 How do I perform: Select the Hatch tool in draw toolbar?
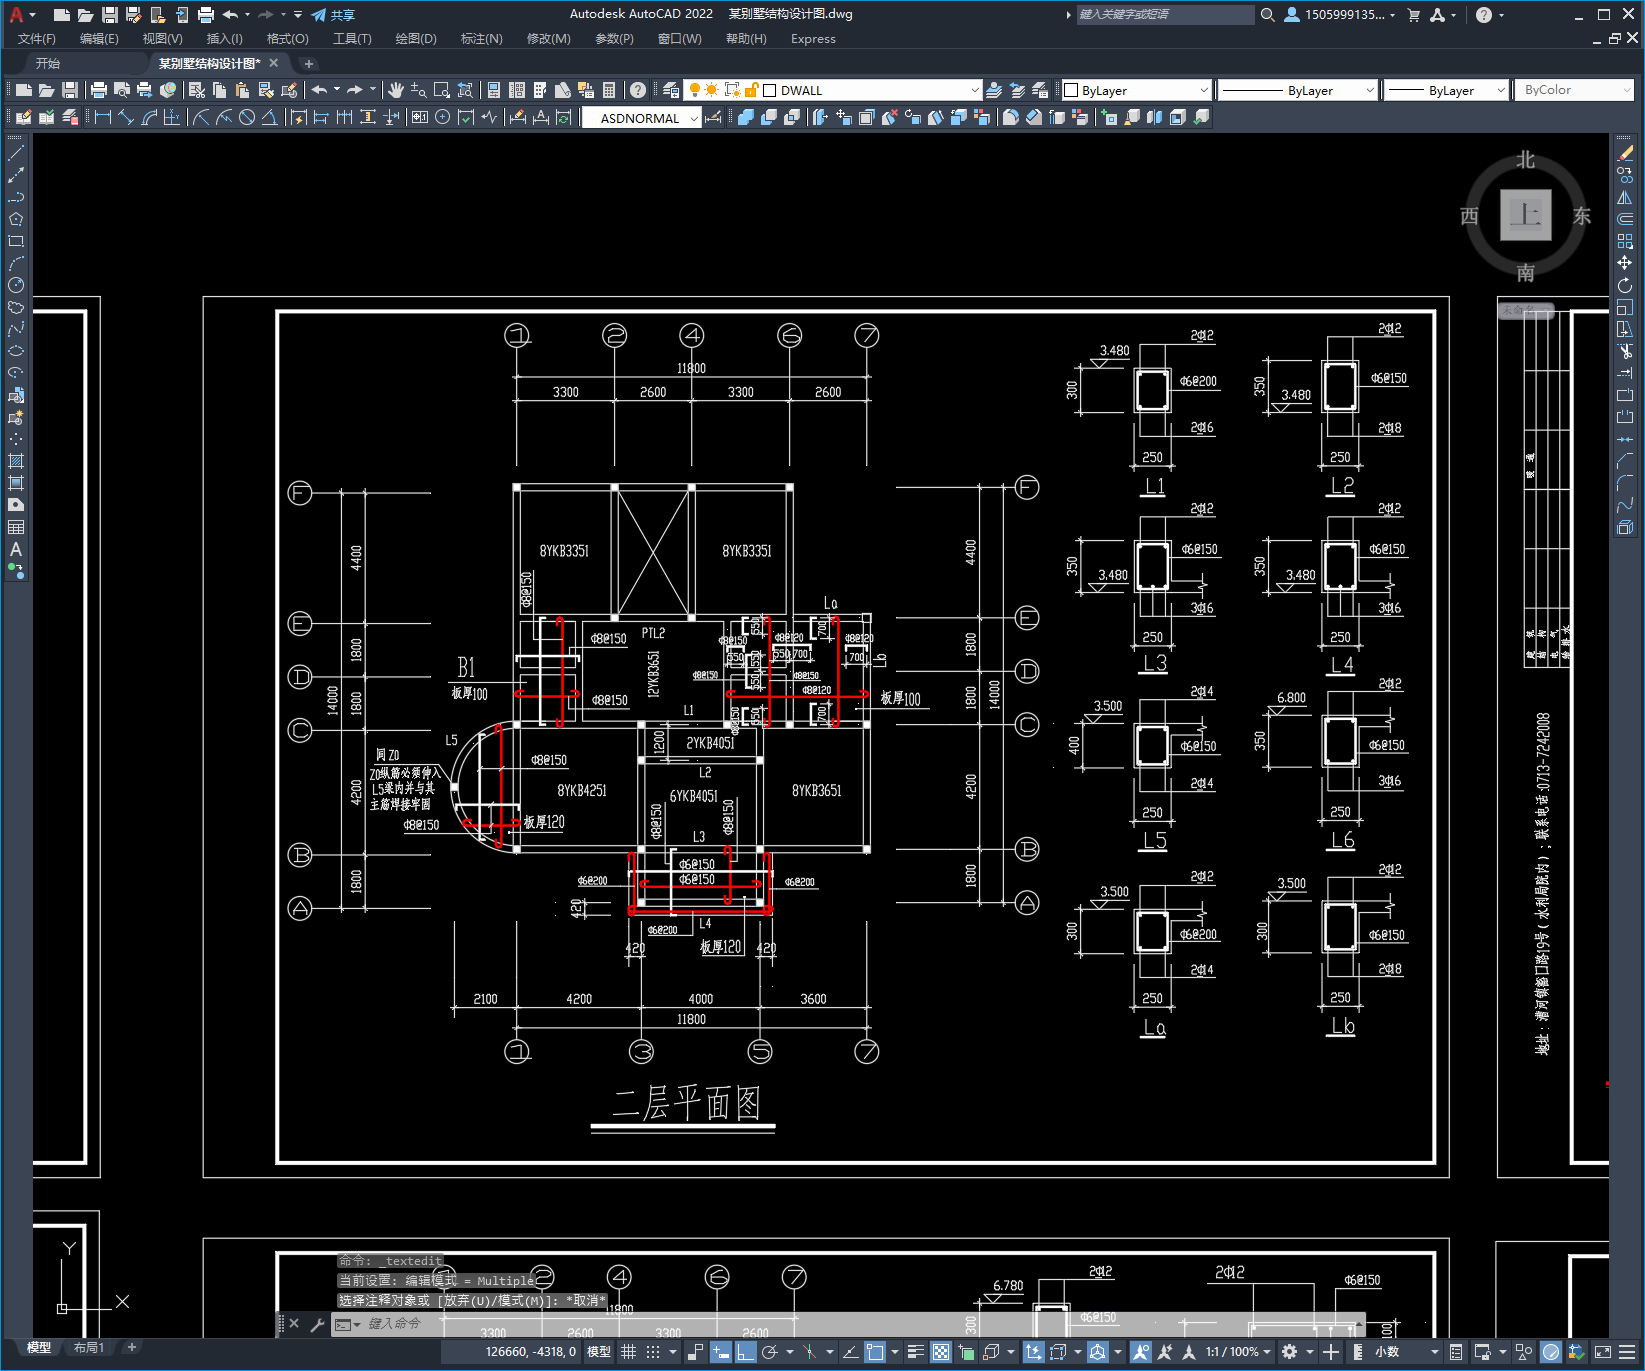pos(16,461)
